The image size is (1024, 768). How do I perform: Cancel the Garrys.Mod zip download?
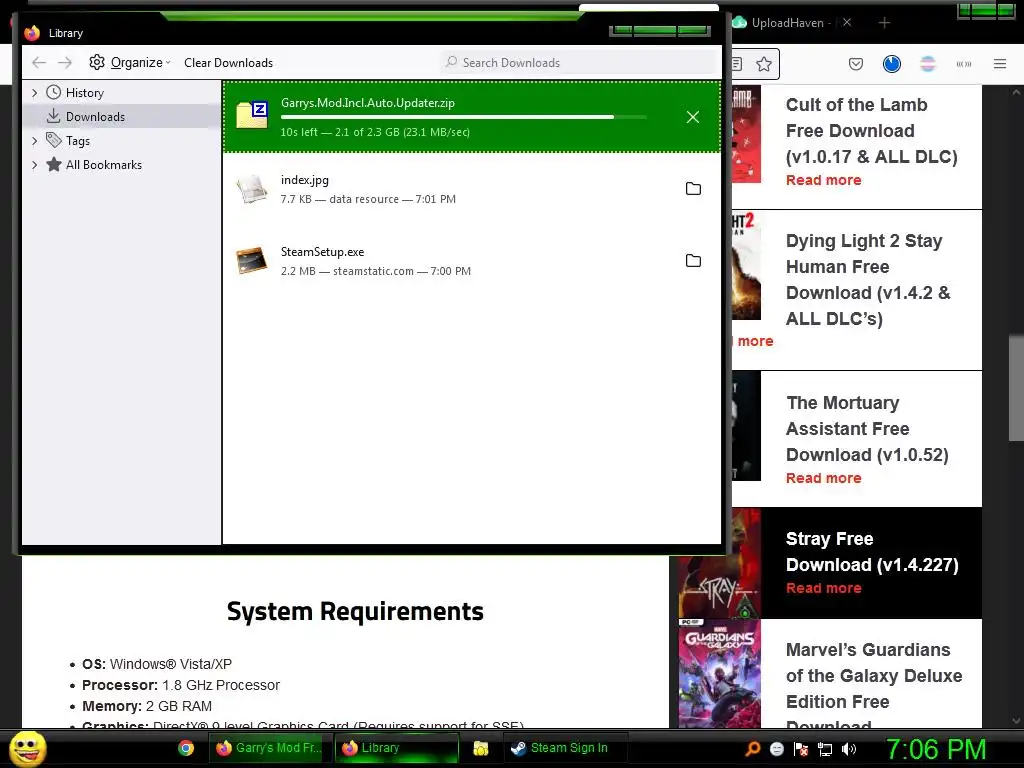click(693, 117)
